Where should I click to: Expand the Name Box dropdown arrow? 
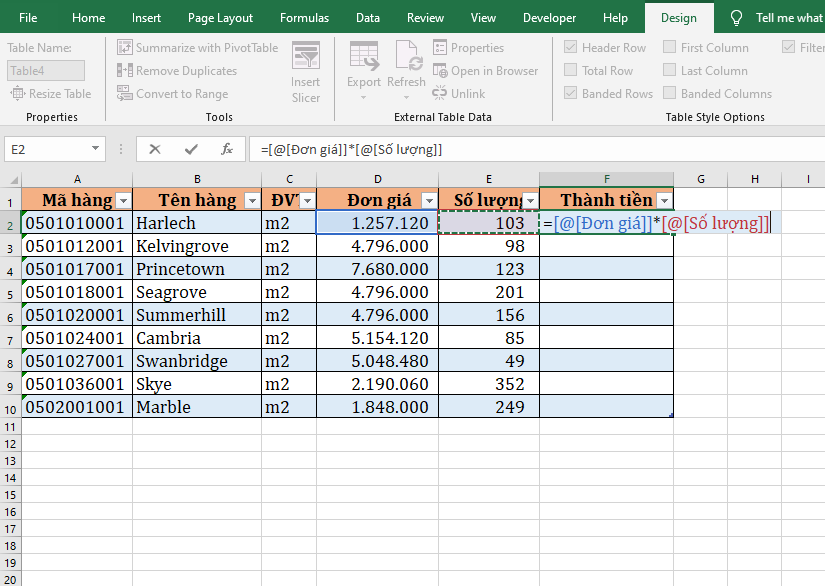[x=96, y=149]
